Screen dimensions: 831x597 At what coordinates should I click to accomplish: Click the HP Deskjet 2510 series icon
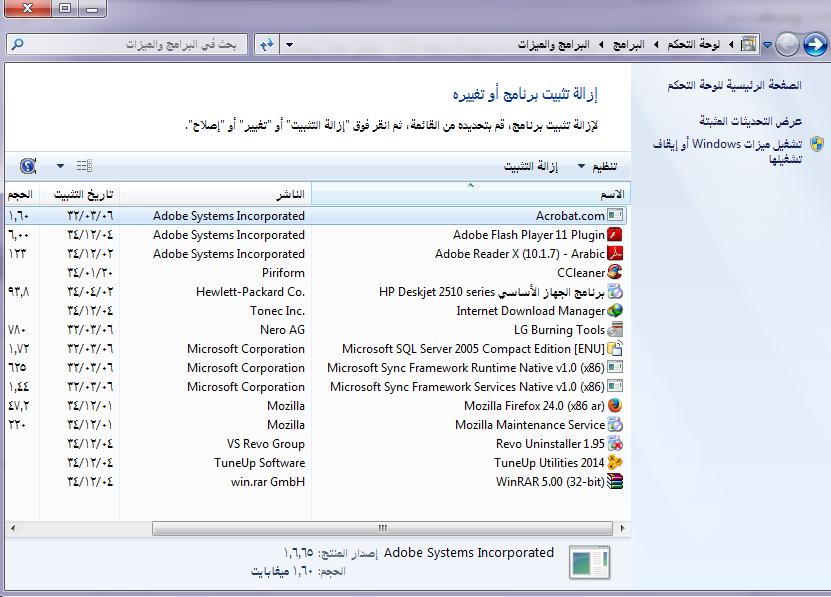pos(615,292)
